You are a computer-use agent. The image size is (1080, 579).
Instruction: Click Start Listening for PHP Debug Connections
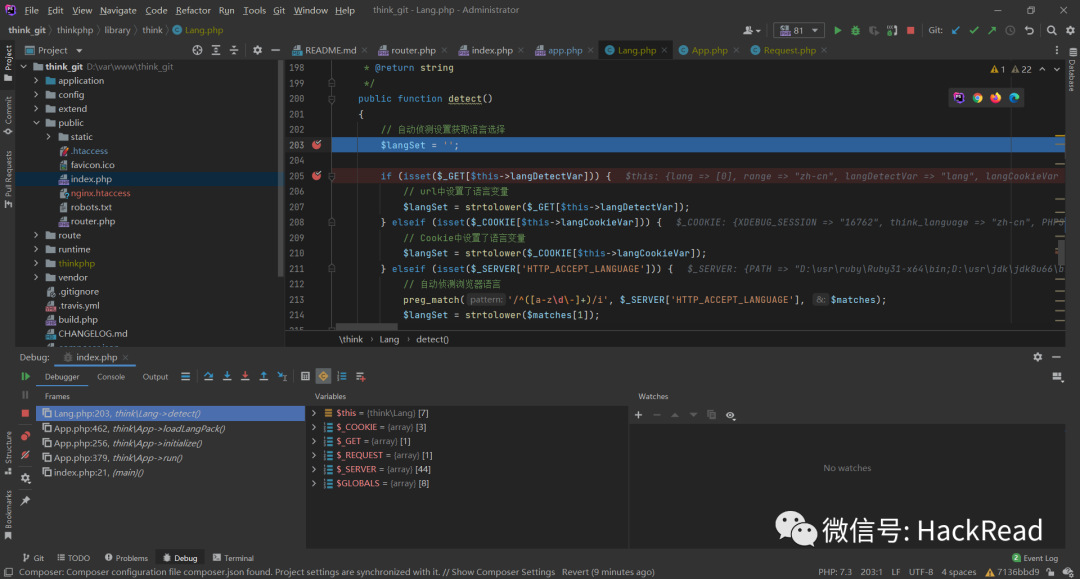[892, 30]
